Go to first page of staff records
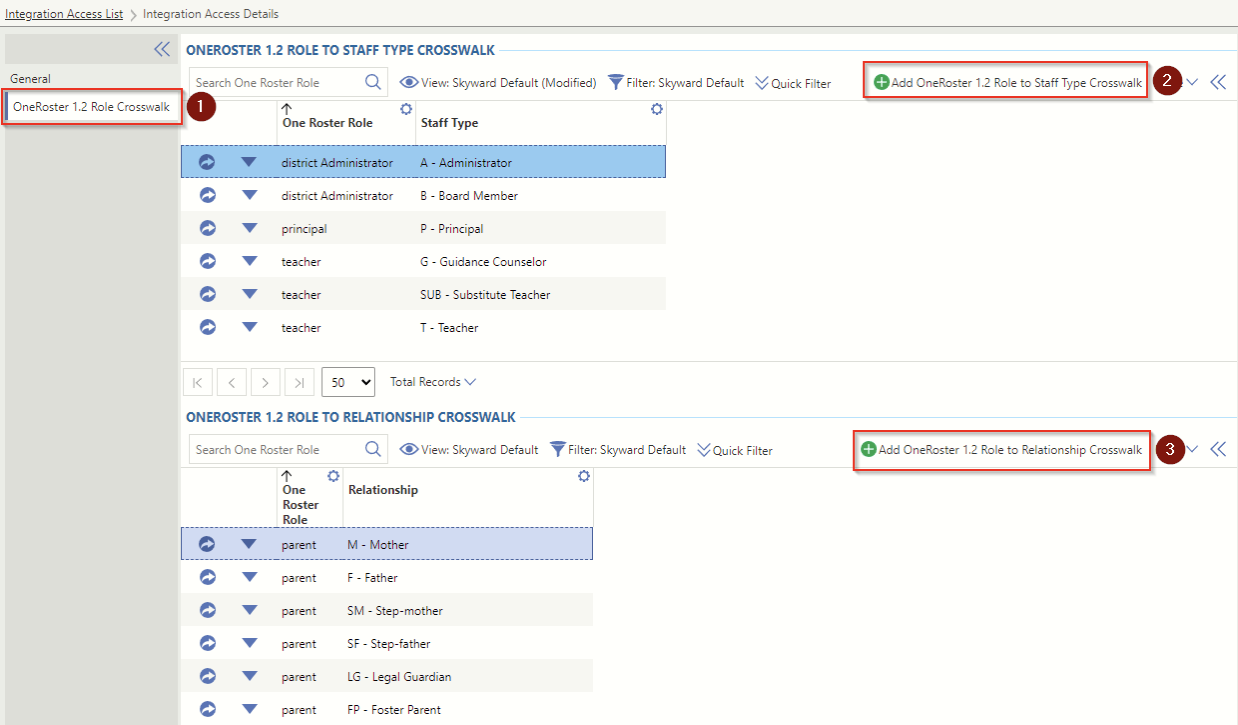This screenshot has height=725, width=1238. tap(198, 382)
